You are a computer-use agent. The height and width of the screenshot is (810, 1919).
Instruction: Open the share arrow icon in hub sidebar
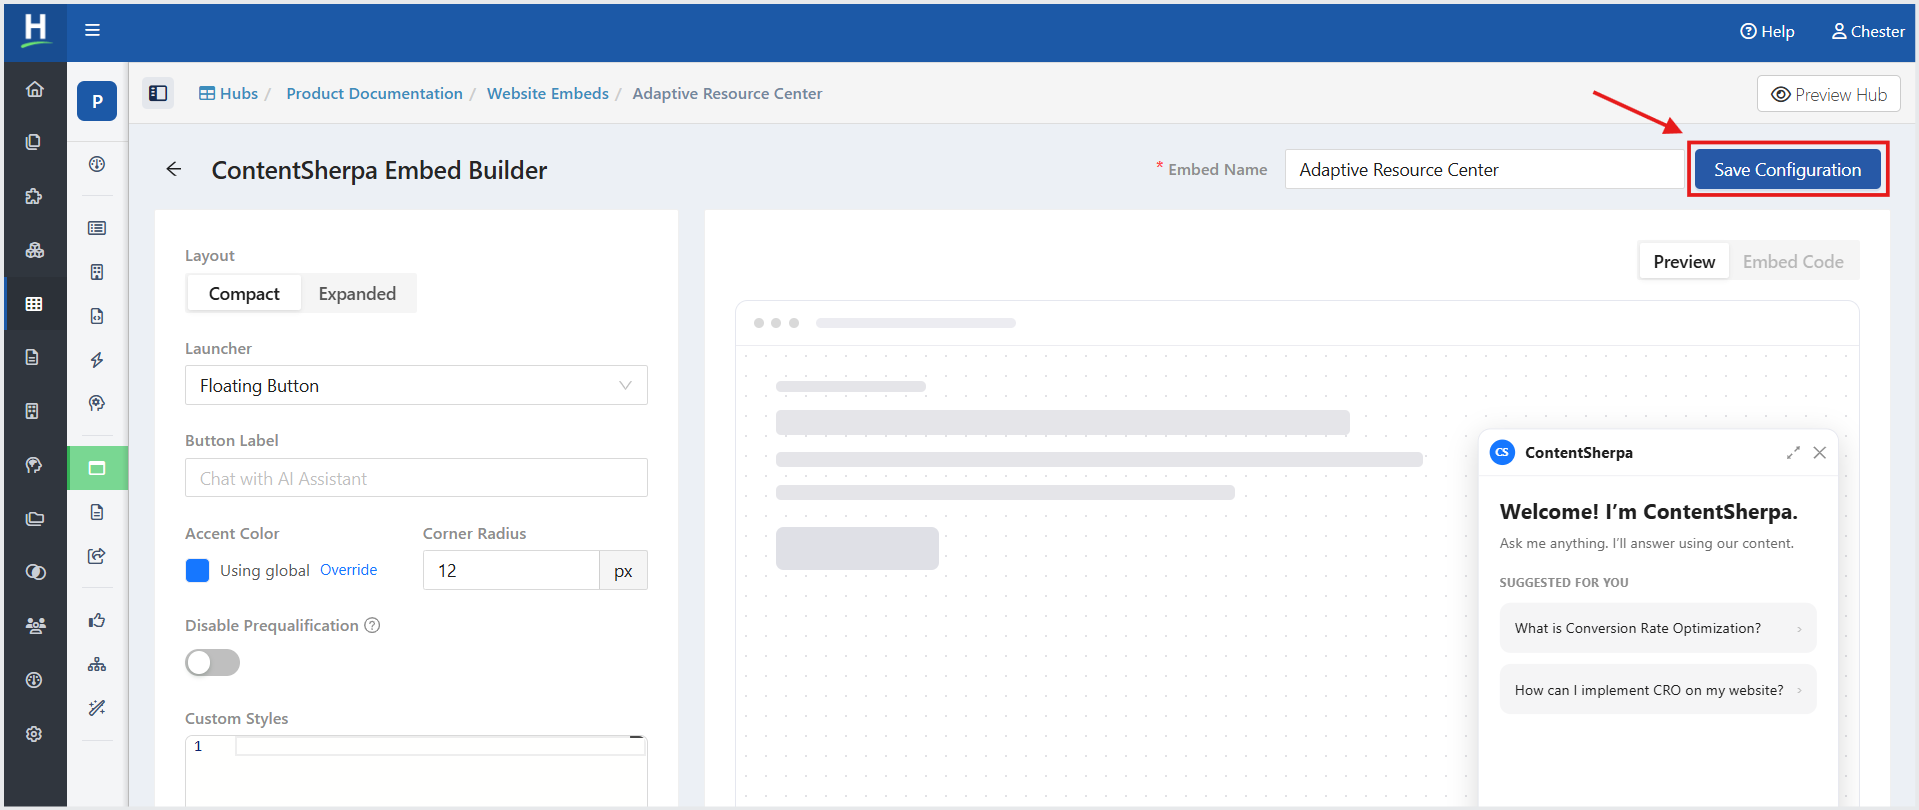pyautogui.click(x=97, y=556)
